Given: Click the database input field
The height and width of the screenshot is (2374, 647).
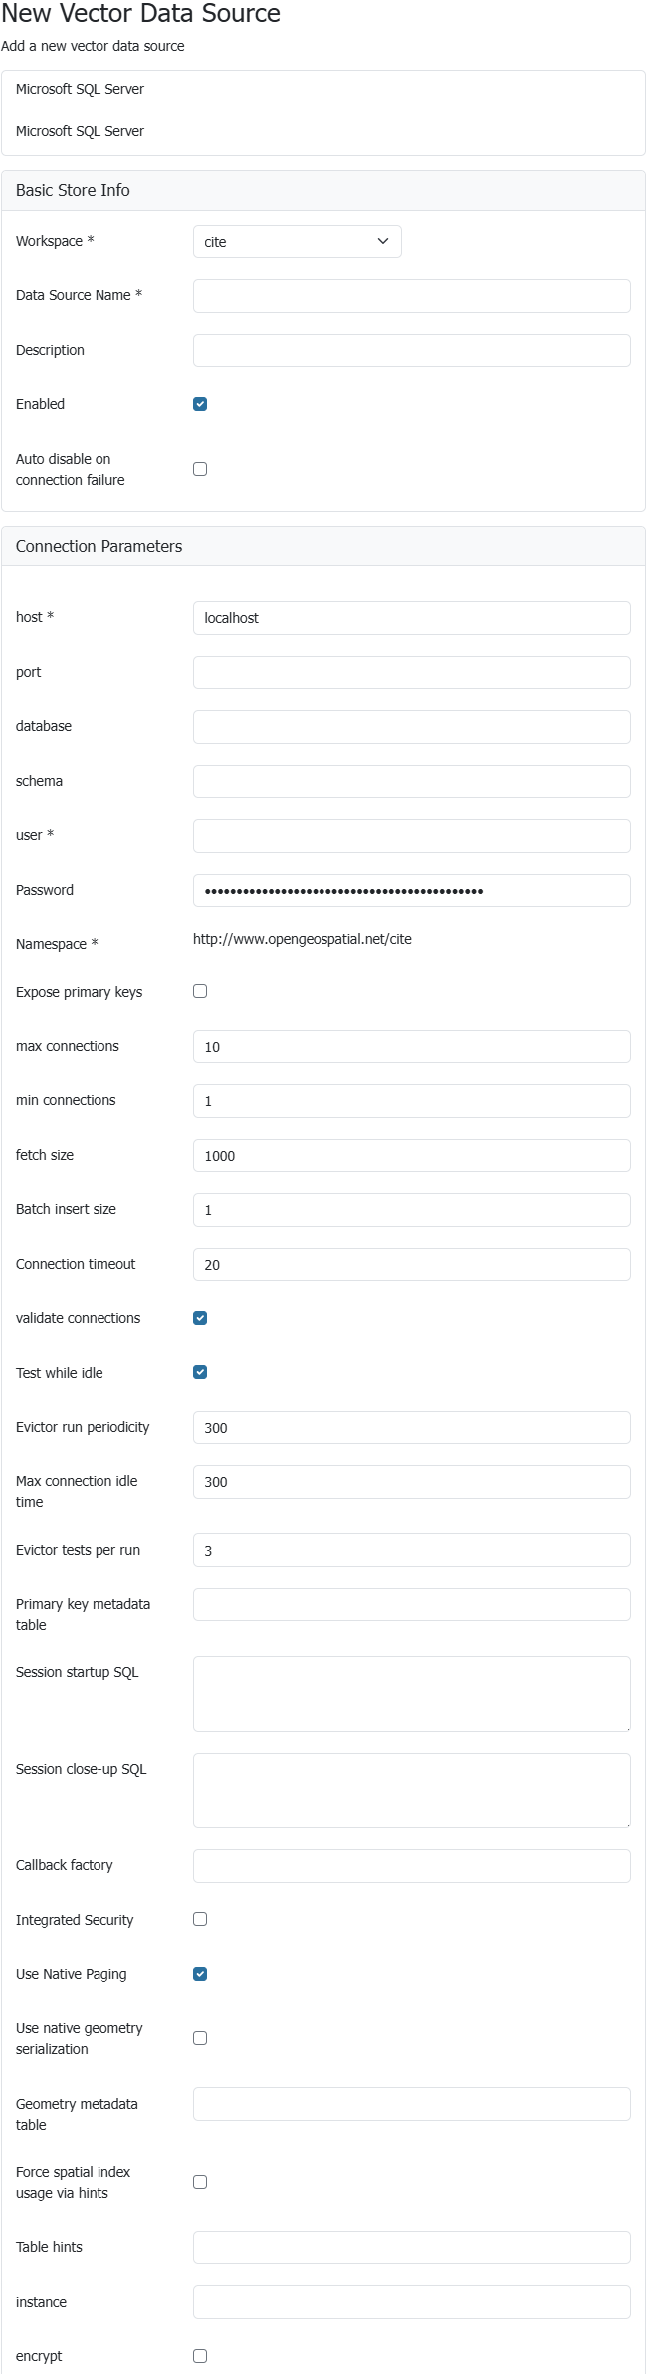Looking at the screenshot, I should 411,727.
